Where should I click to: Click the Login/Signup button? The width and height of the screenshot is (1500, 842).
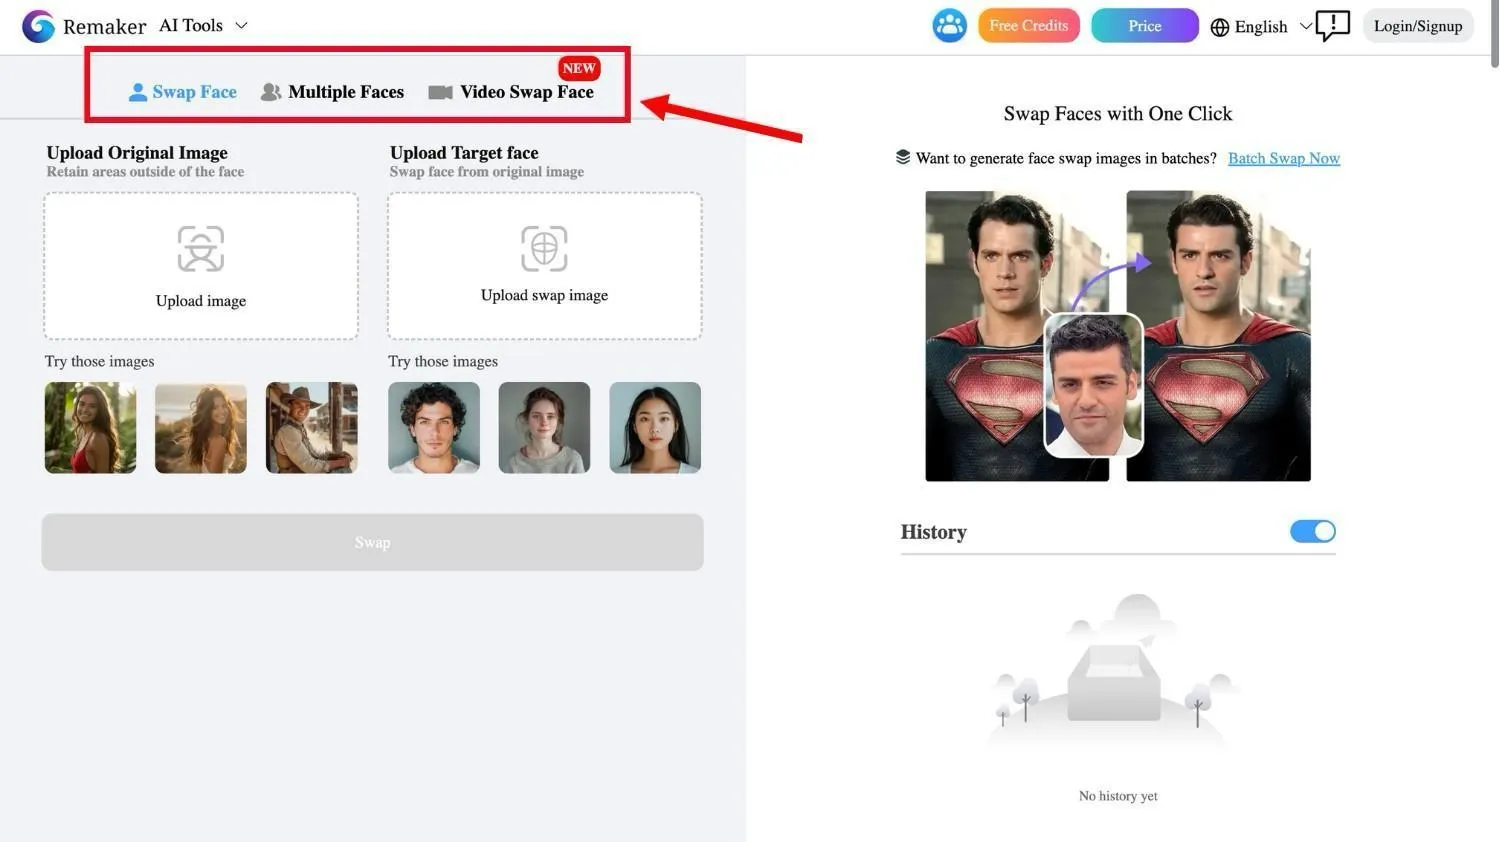click(x=1417, y=26)
